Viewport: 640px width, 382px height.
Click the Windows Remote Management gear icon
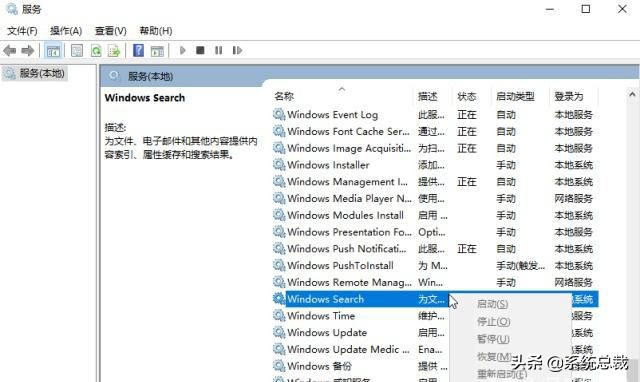pyautogui.click(x=279, y=282)
